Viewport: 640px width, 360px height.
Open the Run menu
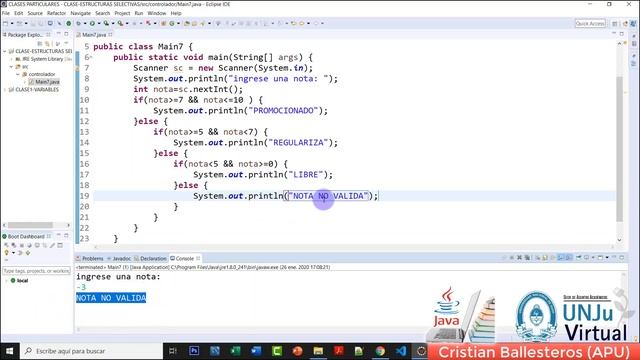click(x=139, y=13)
